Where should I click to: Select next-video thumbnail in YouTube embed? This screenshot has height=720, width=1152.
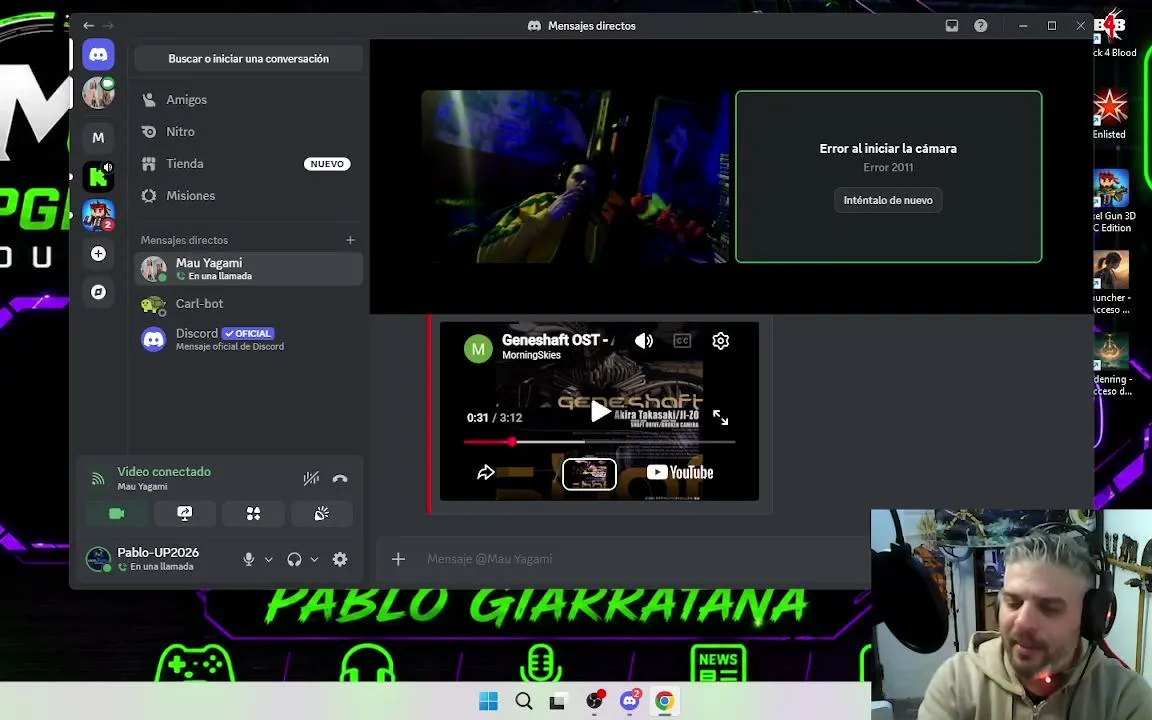[x=589, y=474]
